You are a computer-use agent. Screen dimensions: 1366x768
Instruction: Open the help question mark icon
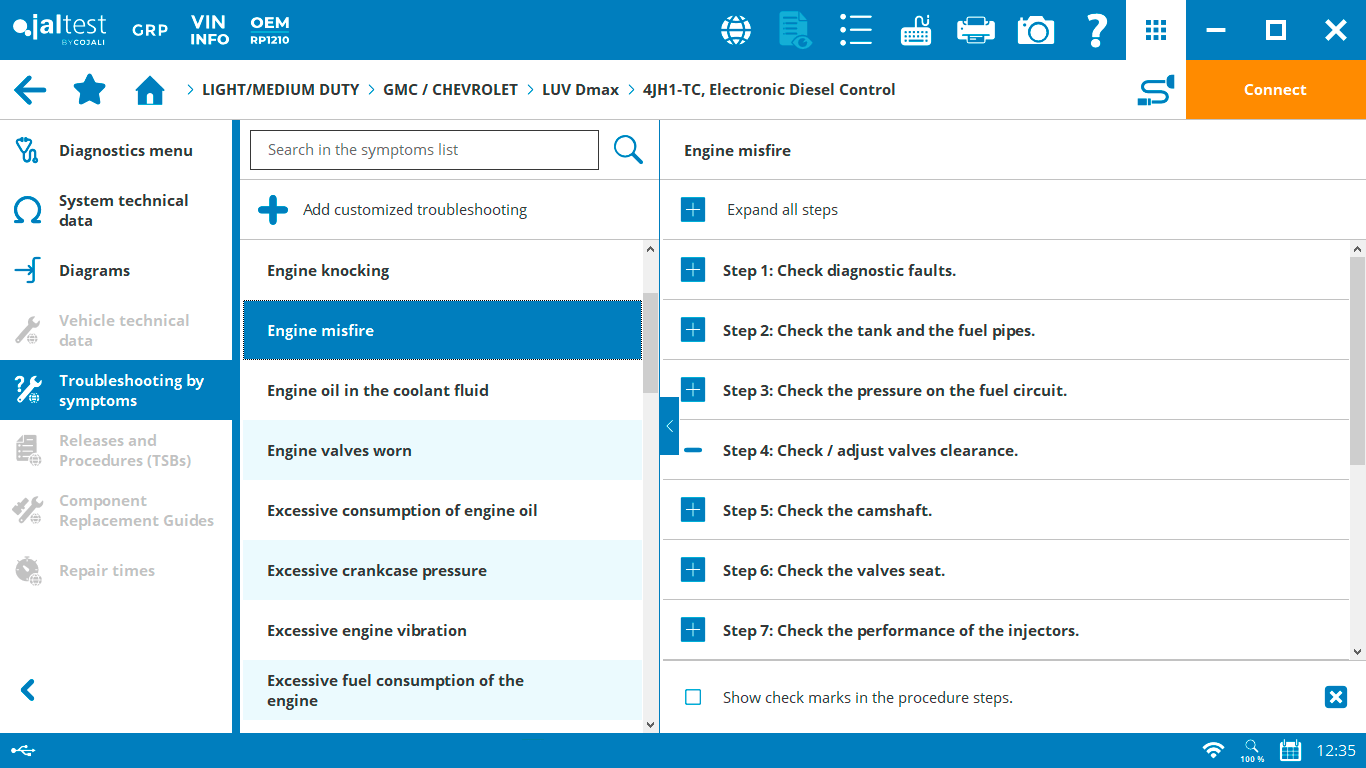[1096, 30]
